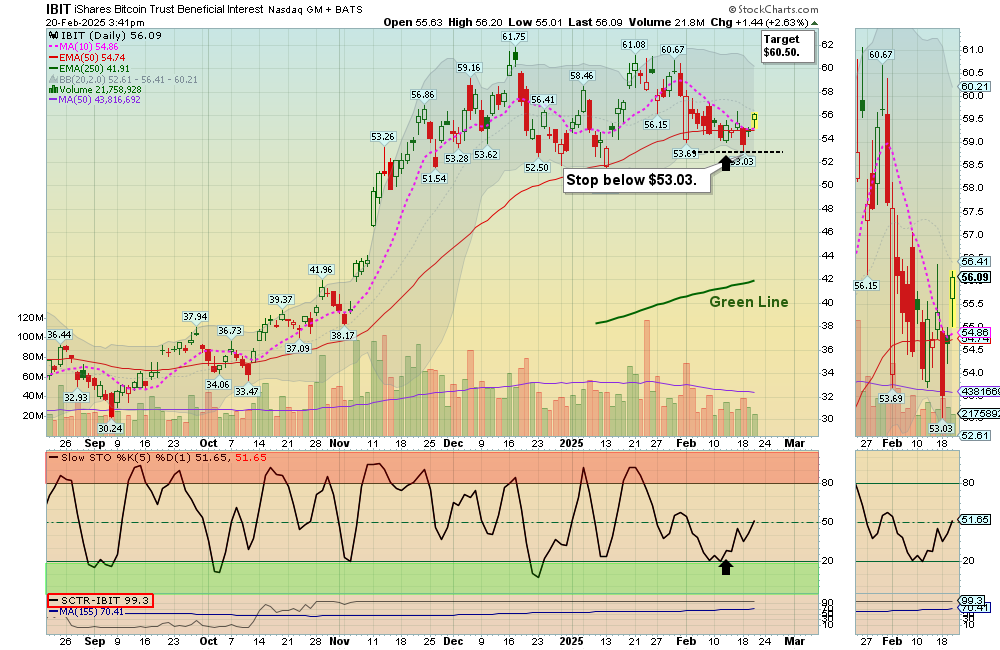Select the 'Last 56.09' header value
This screenshot has height=650, width=1000.
[595, 22]
